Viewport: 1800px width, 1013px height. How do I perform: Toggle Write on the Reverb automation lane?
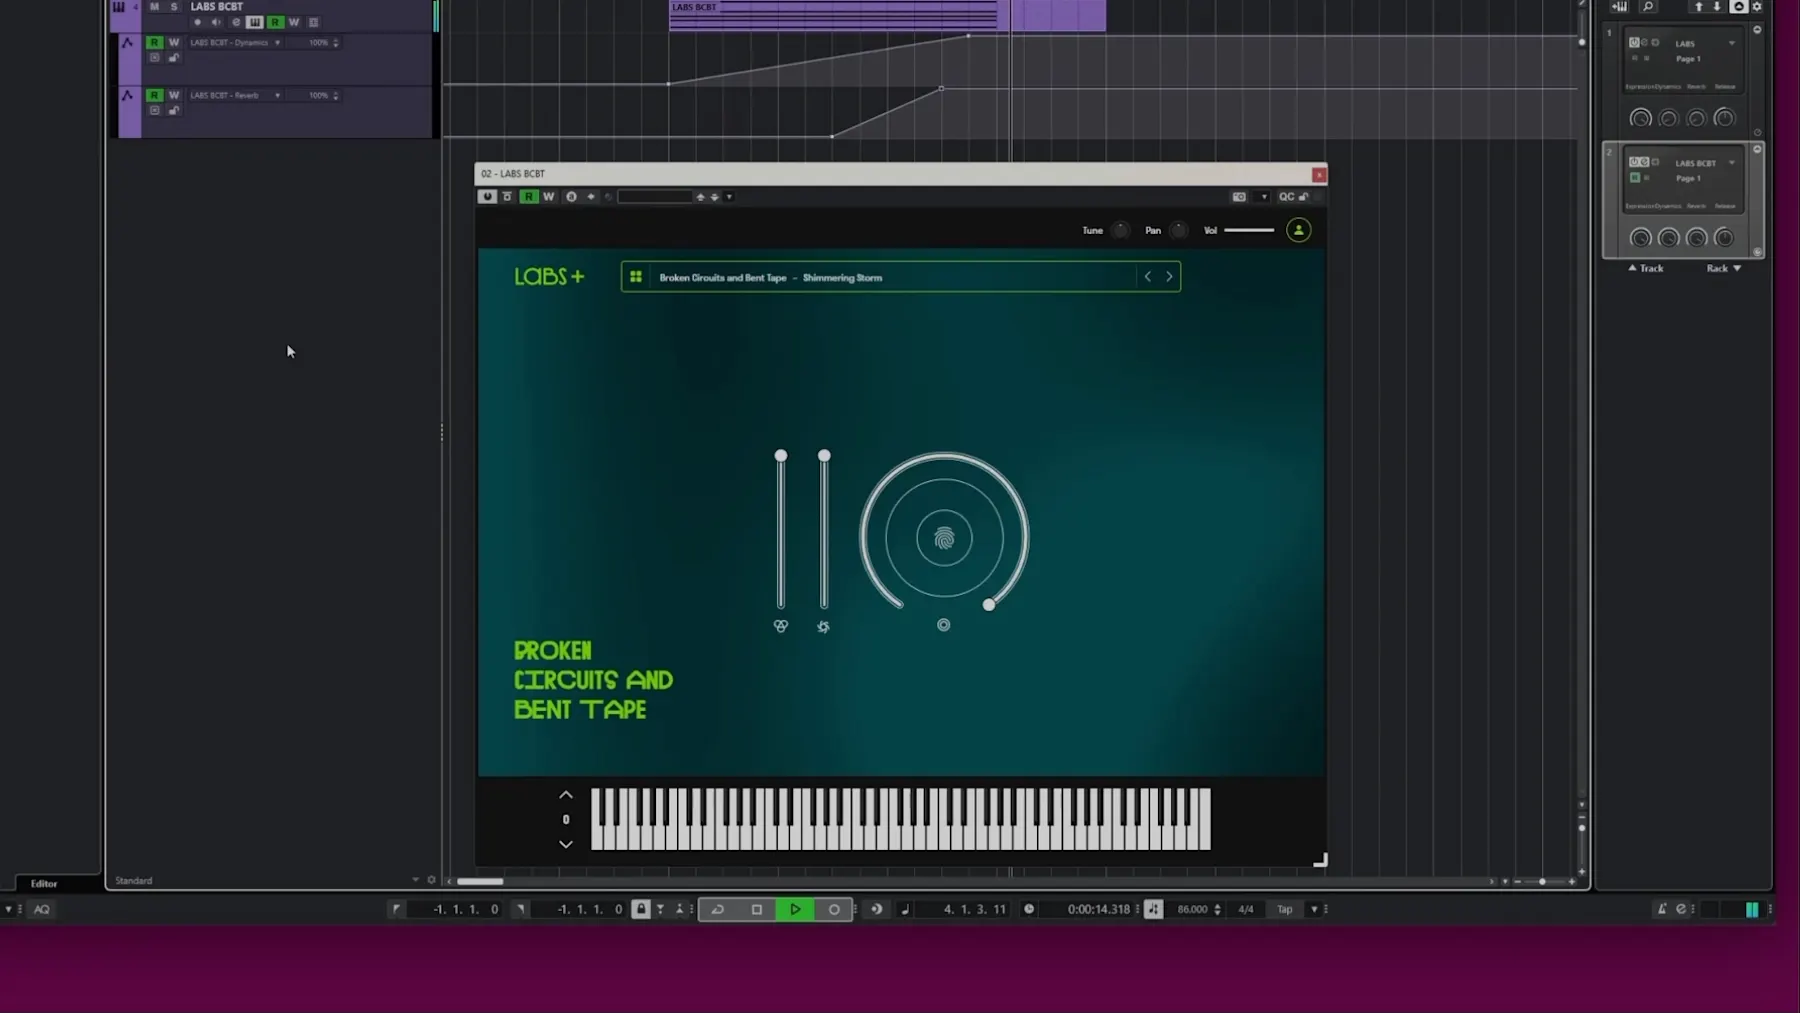[x=174, y=95]
